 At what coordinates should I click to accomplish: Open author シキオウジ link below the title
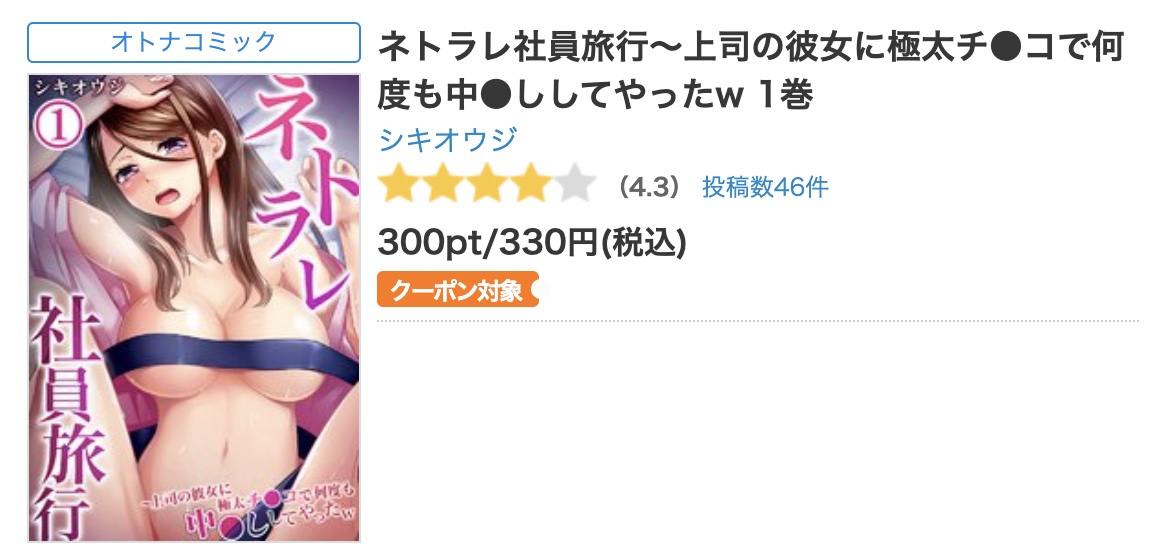point(448,139)
